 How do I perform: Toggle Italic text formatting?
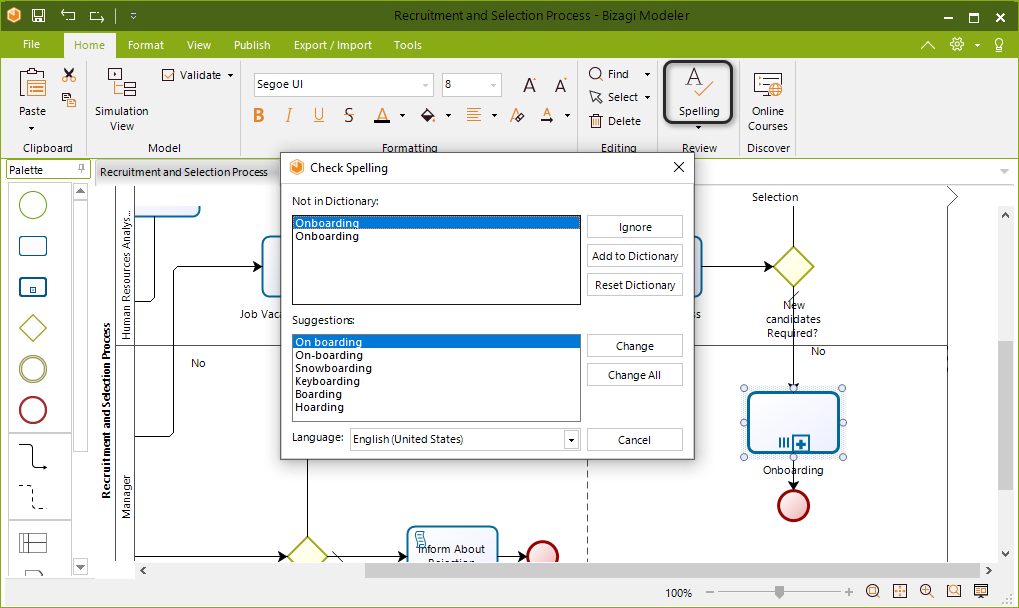pos(289,116)
